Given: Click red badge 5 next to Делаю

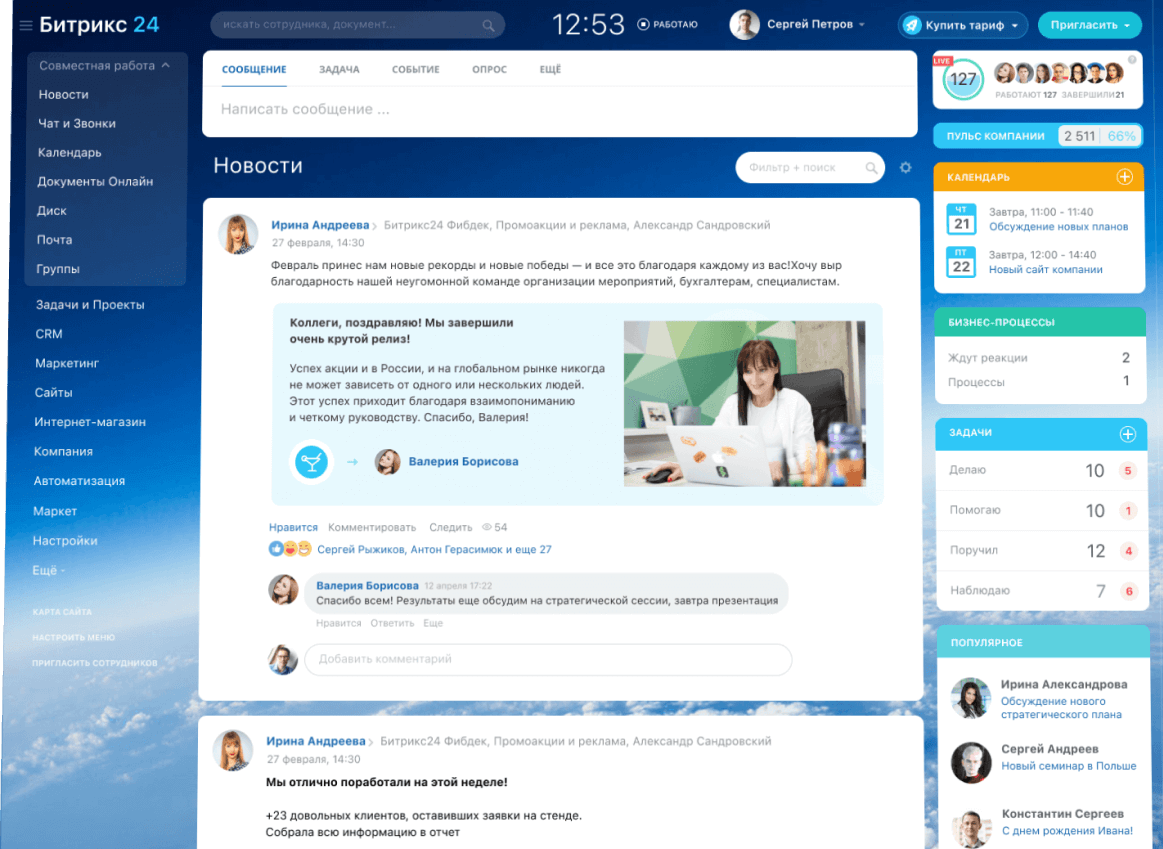Looking at the screenshot, I should pyautogui.click(x=1128, y=471).
